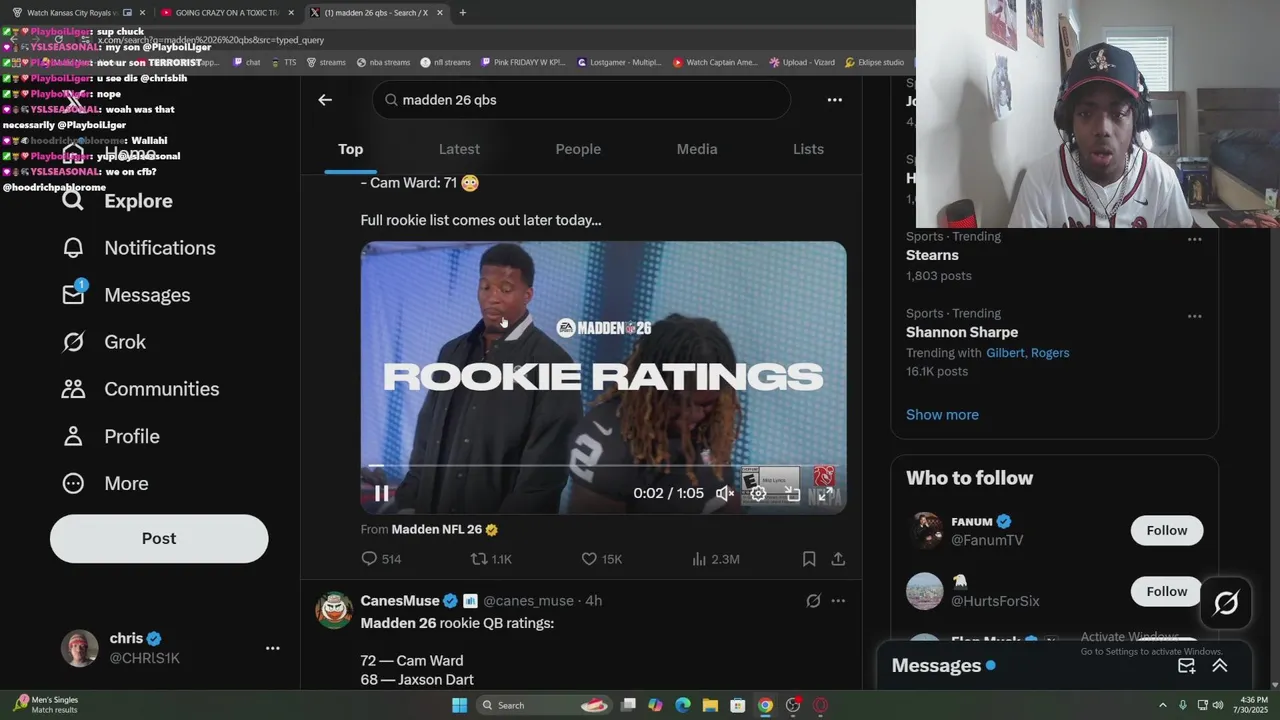Open the Windows Start menu

(459, 705)
